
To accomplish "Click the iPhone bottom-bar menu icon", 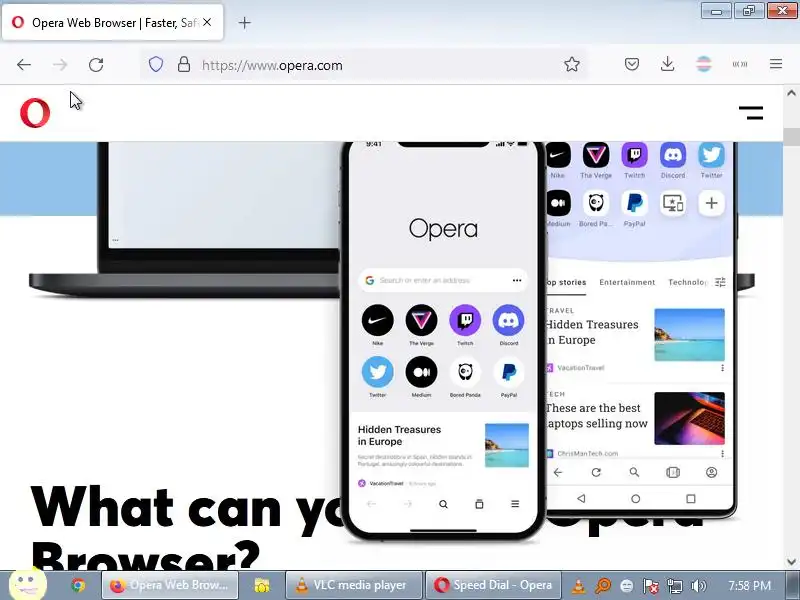I will pos(515,504).
